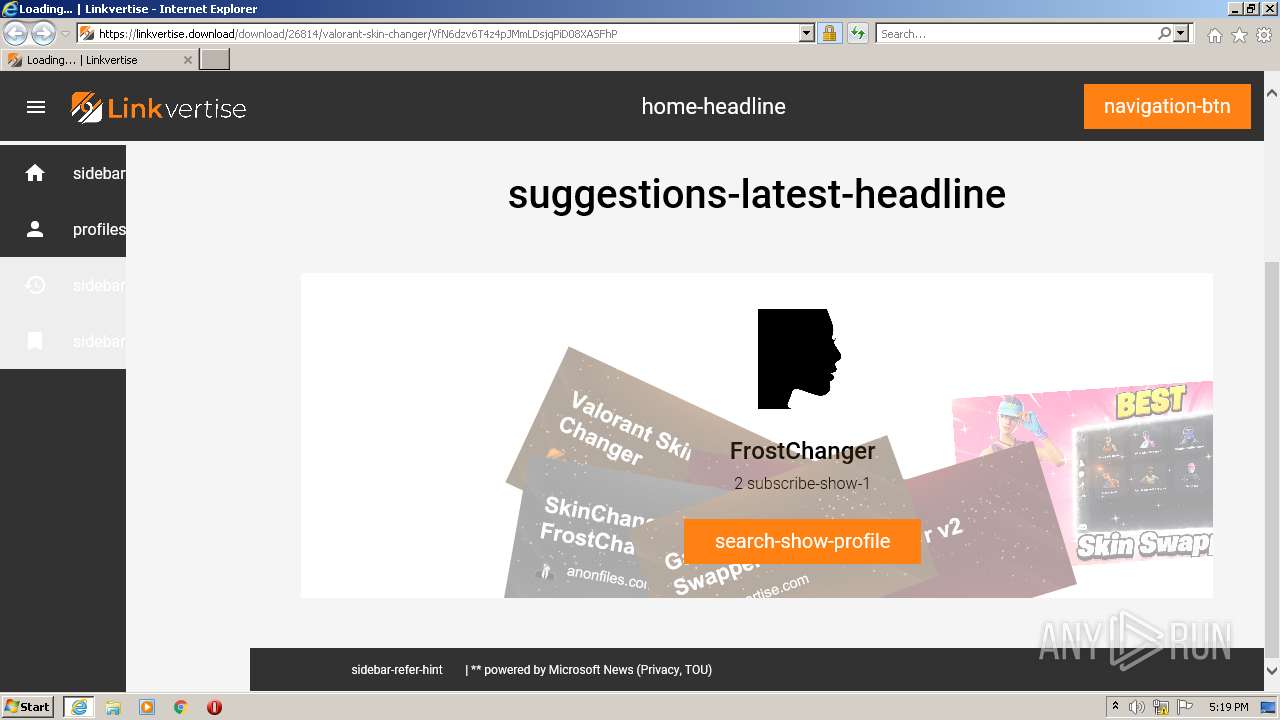Refresh the page with the green arrows icon
The height and width of the screenshot is (720, 1280).
(857, 33)
